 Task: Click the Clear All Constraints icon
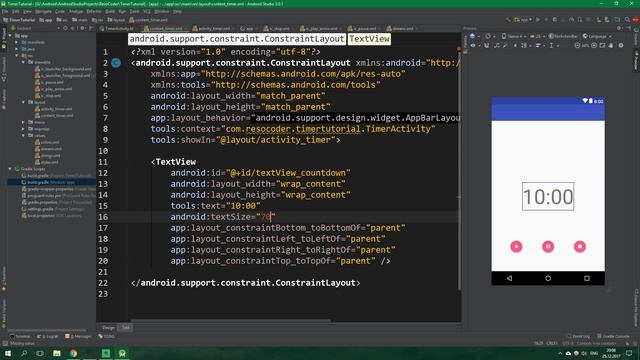click(x=496, y=46)
